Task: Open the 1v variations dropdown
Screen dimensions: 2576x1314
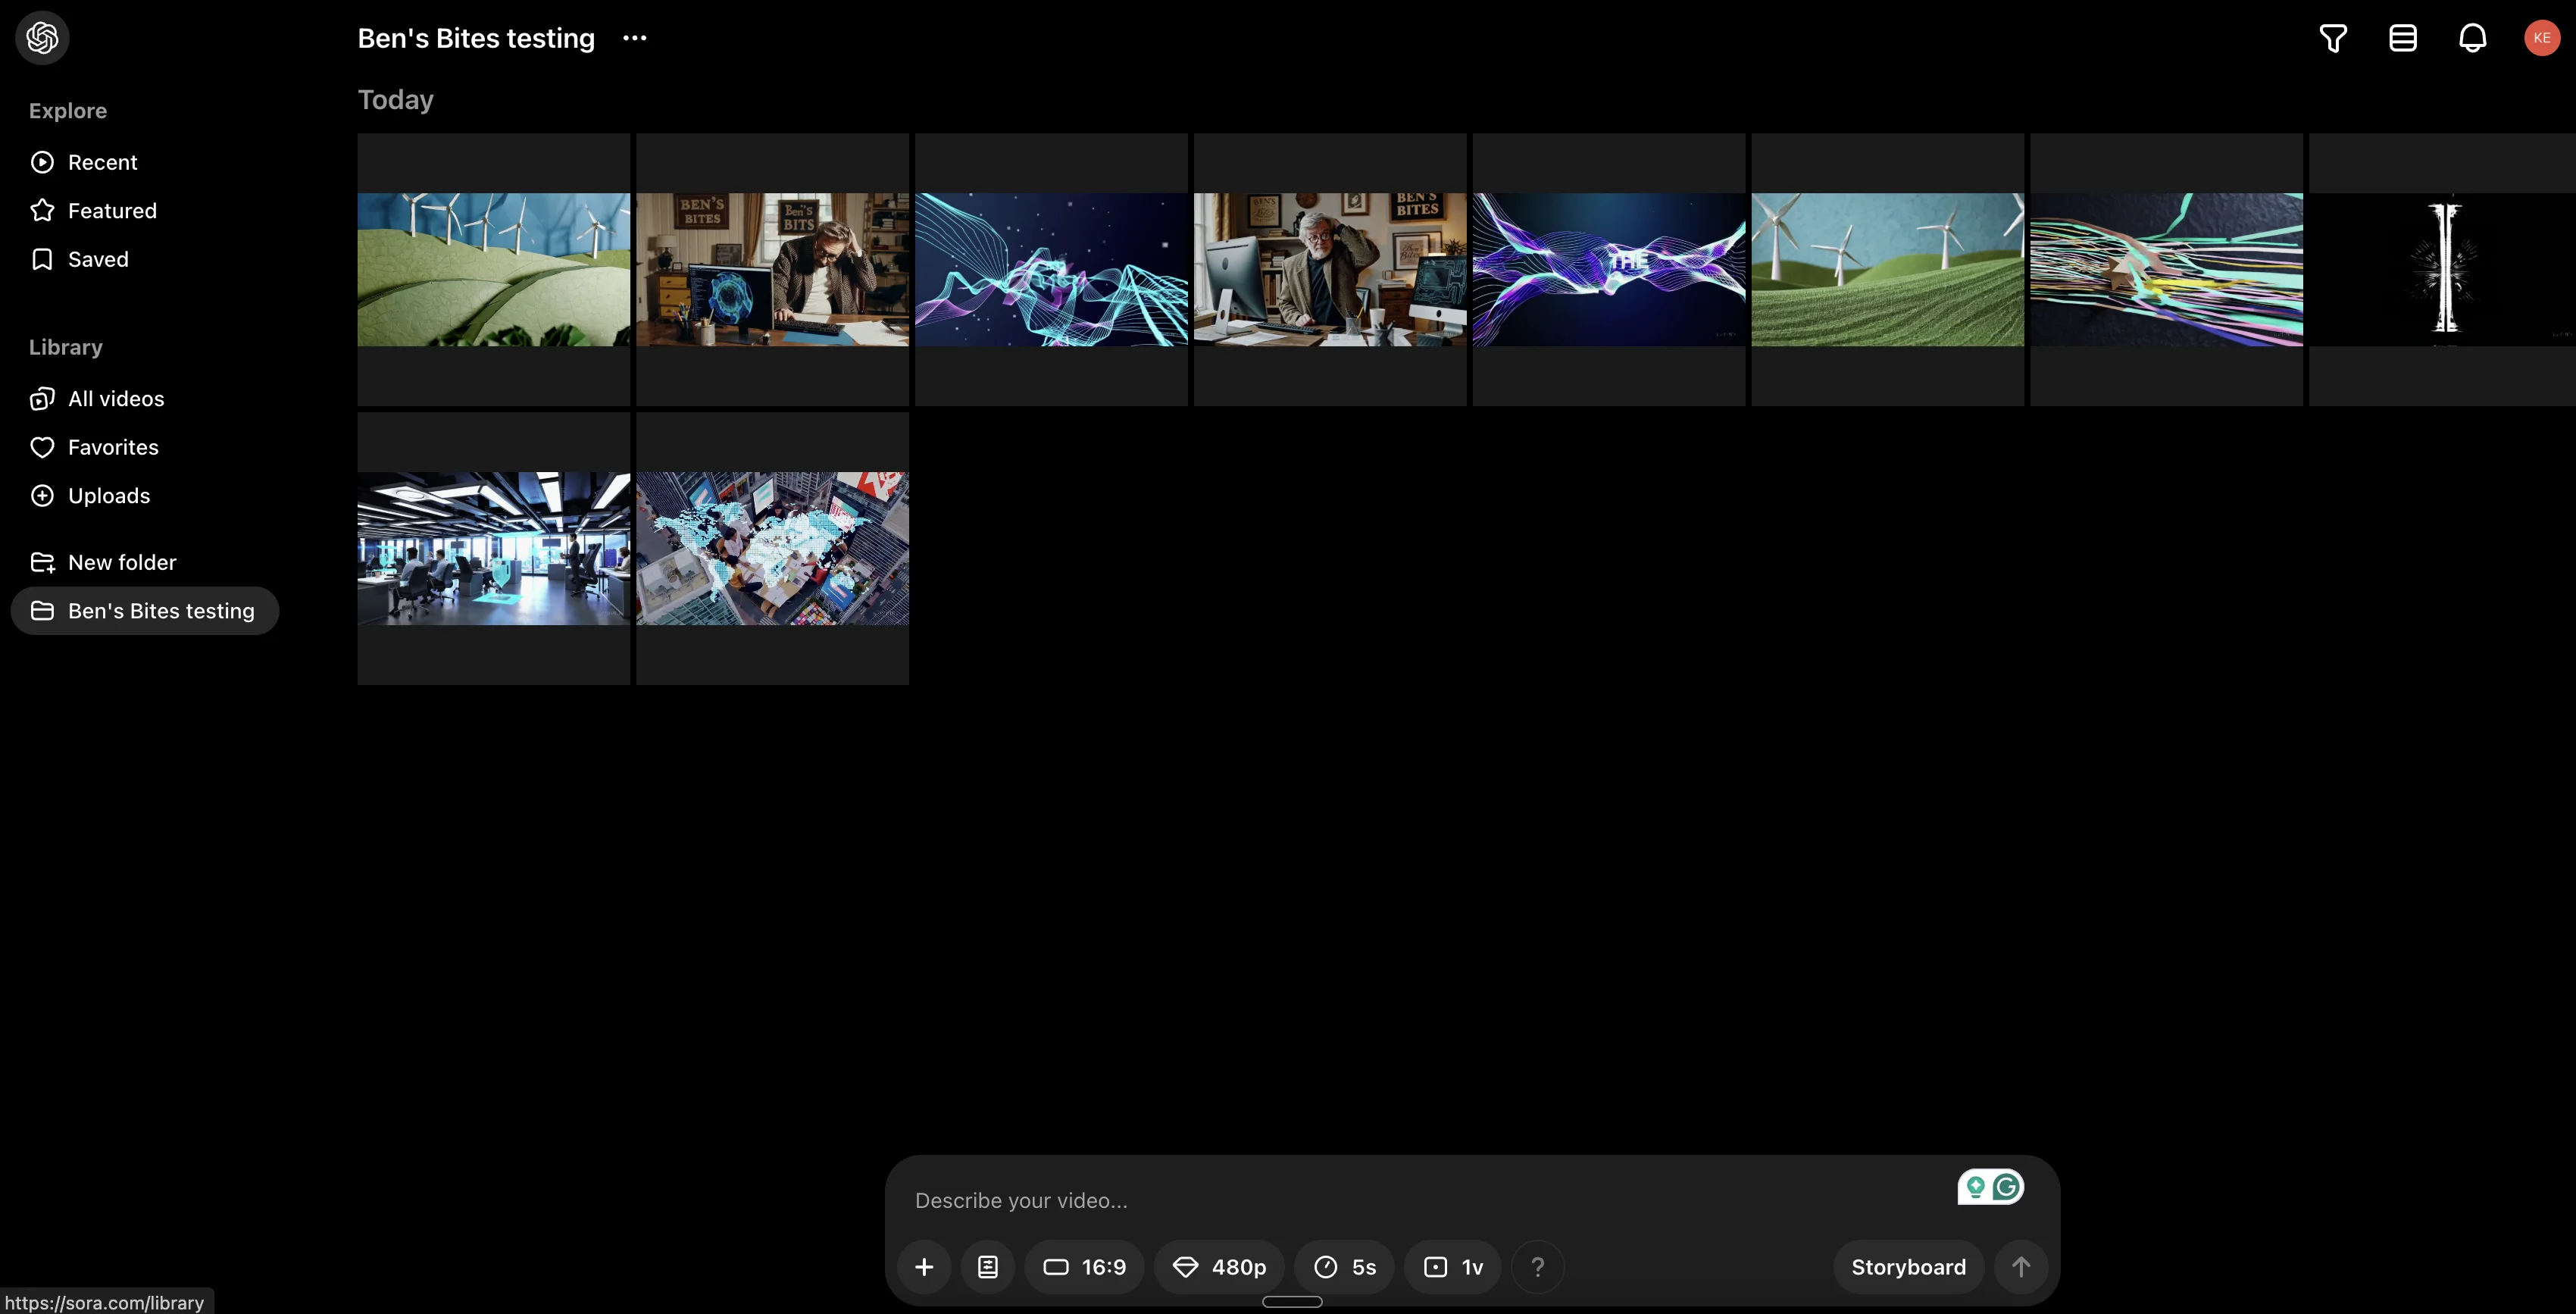Action: [x=1453, y=1267]
